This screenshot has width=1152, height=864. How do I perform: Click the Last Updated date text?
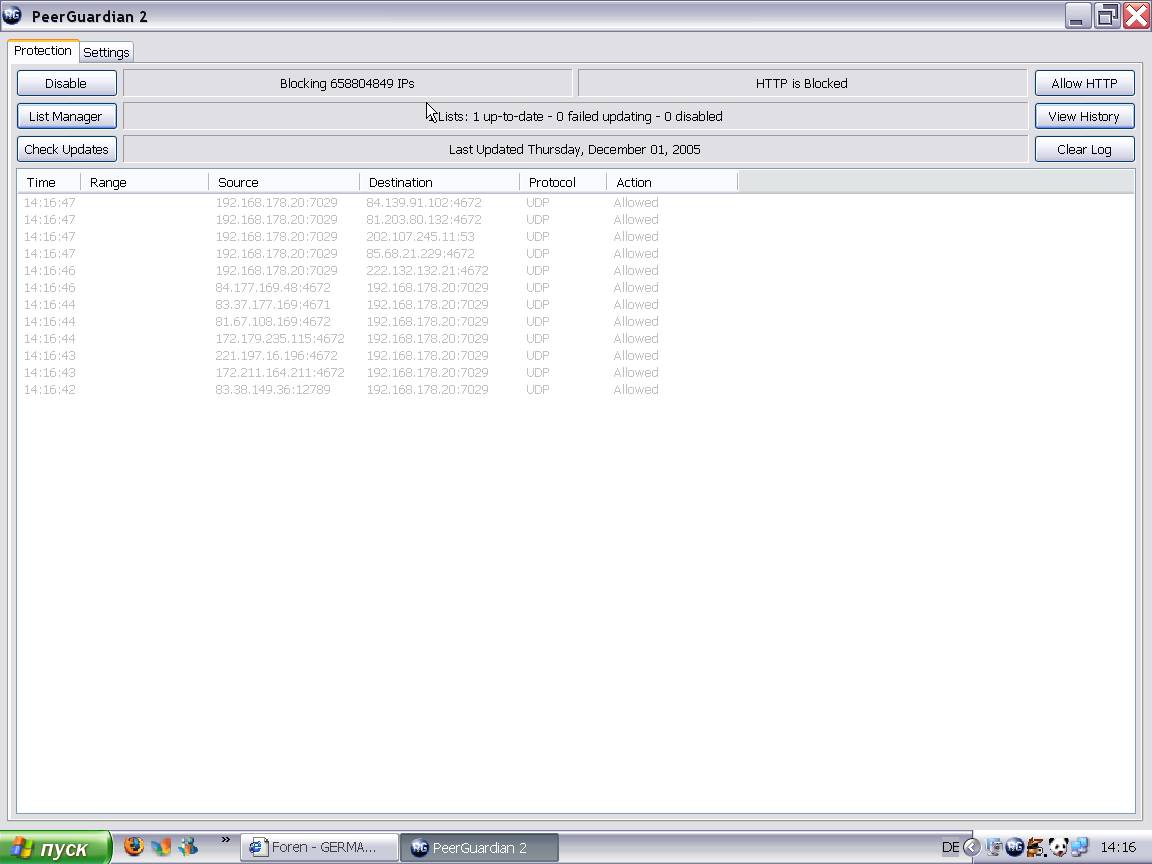point(575,149)
